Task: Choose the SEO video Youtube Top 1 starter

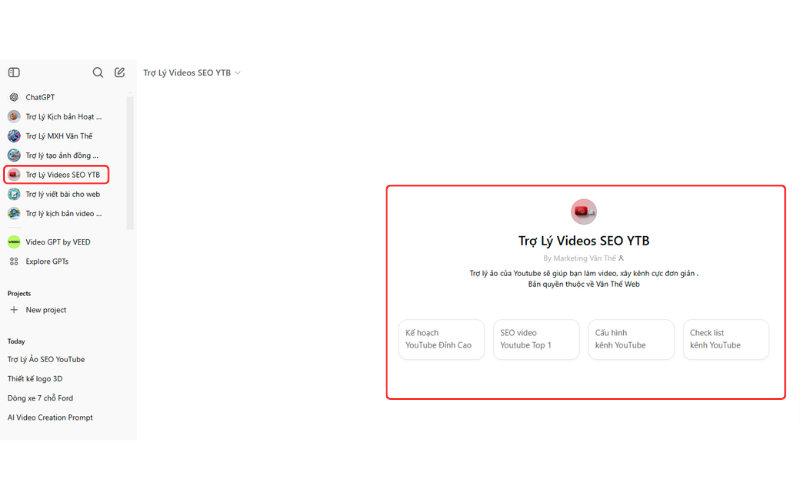Action: [x=536, y=339]
